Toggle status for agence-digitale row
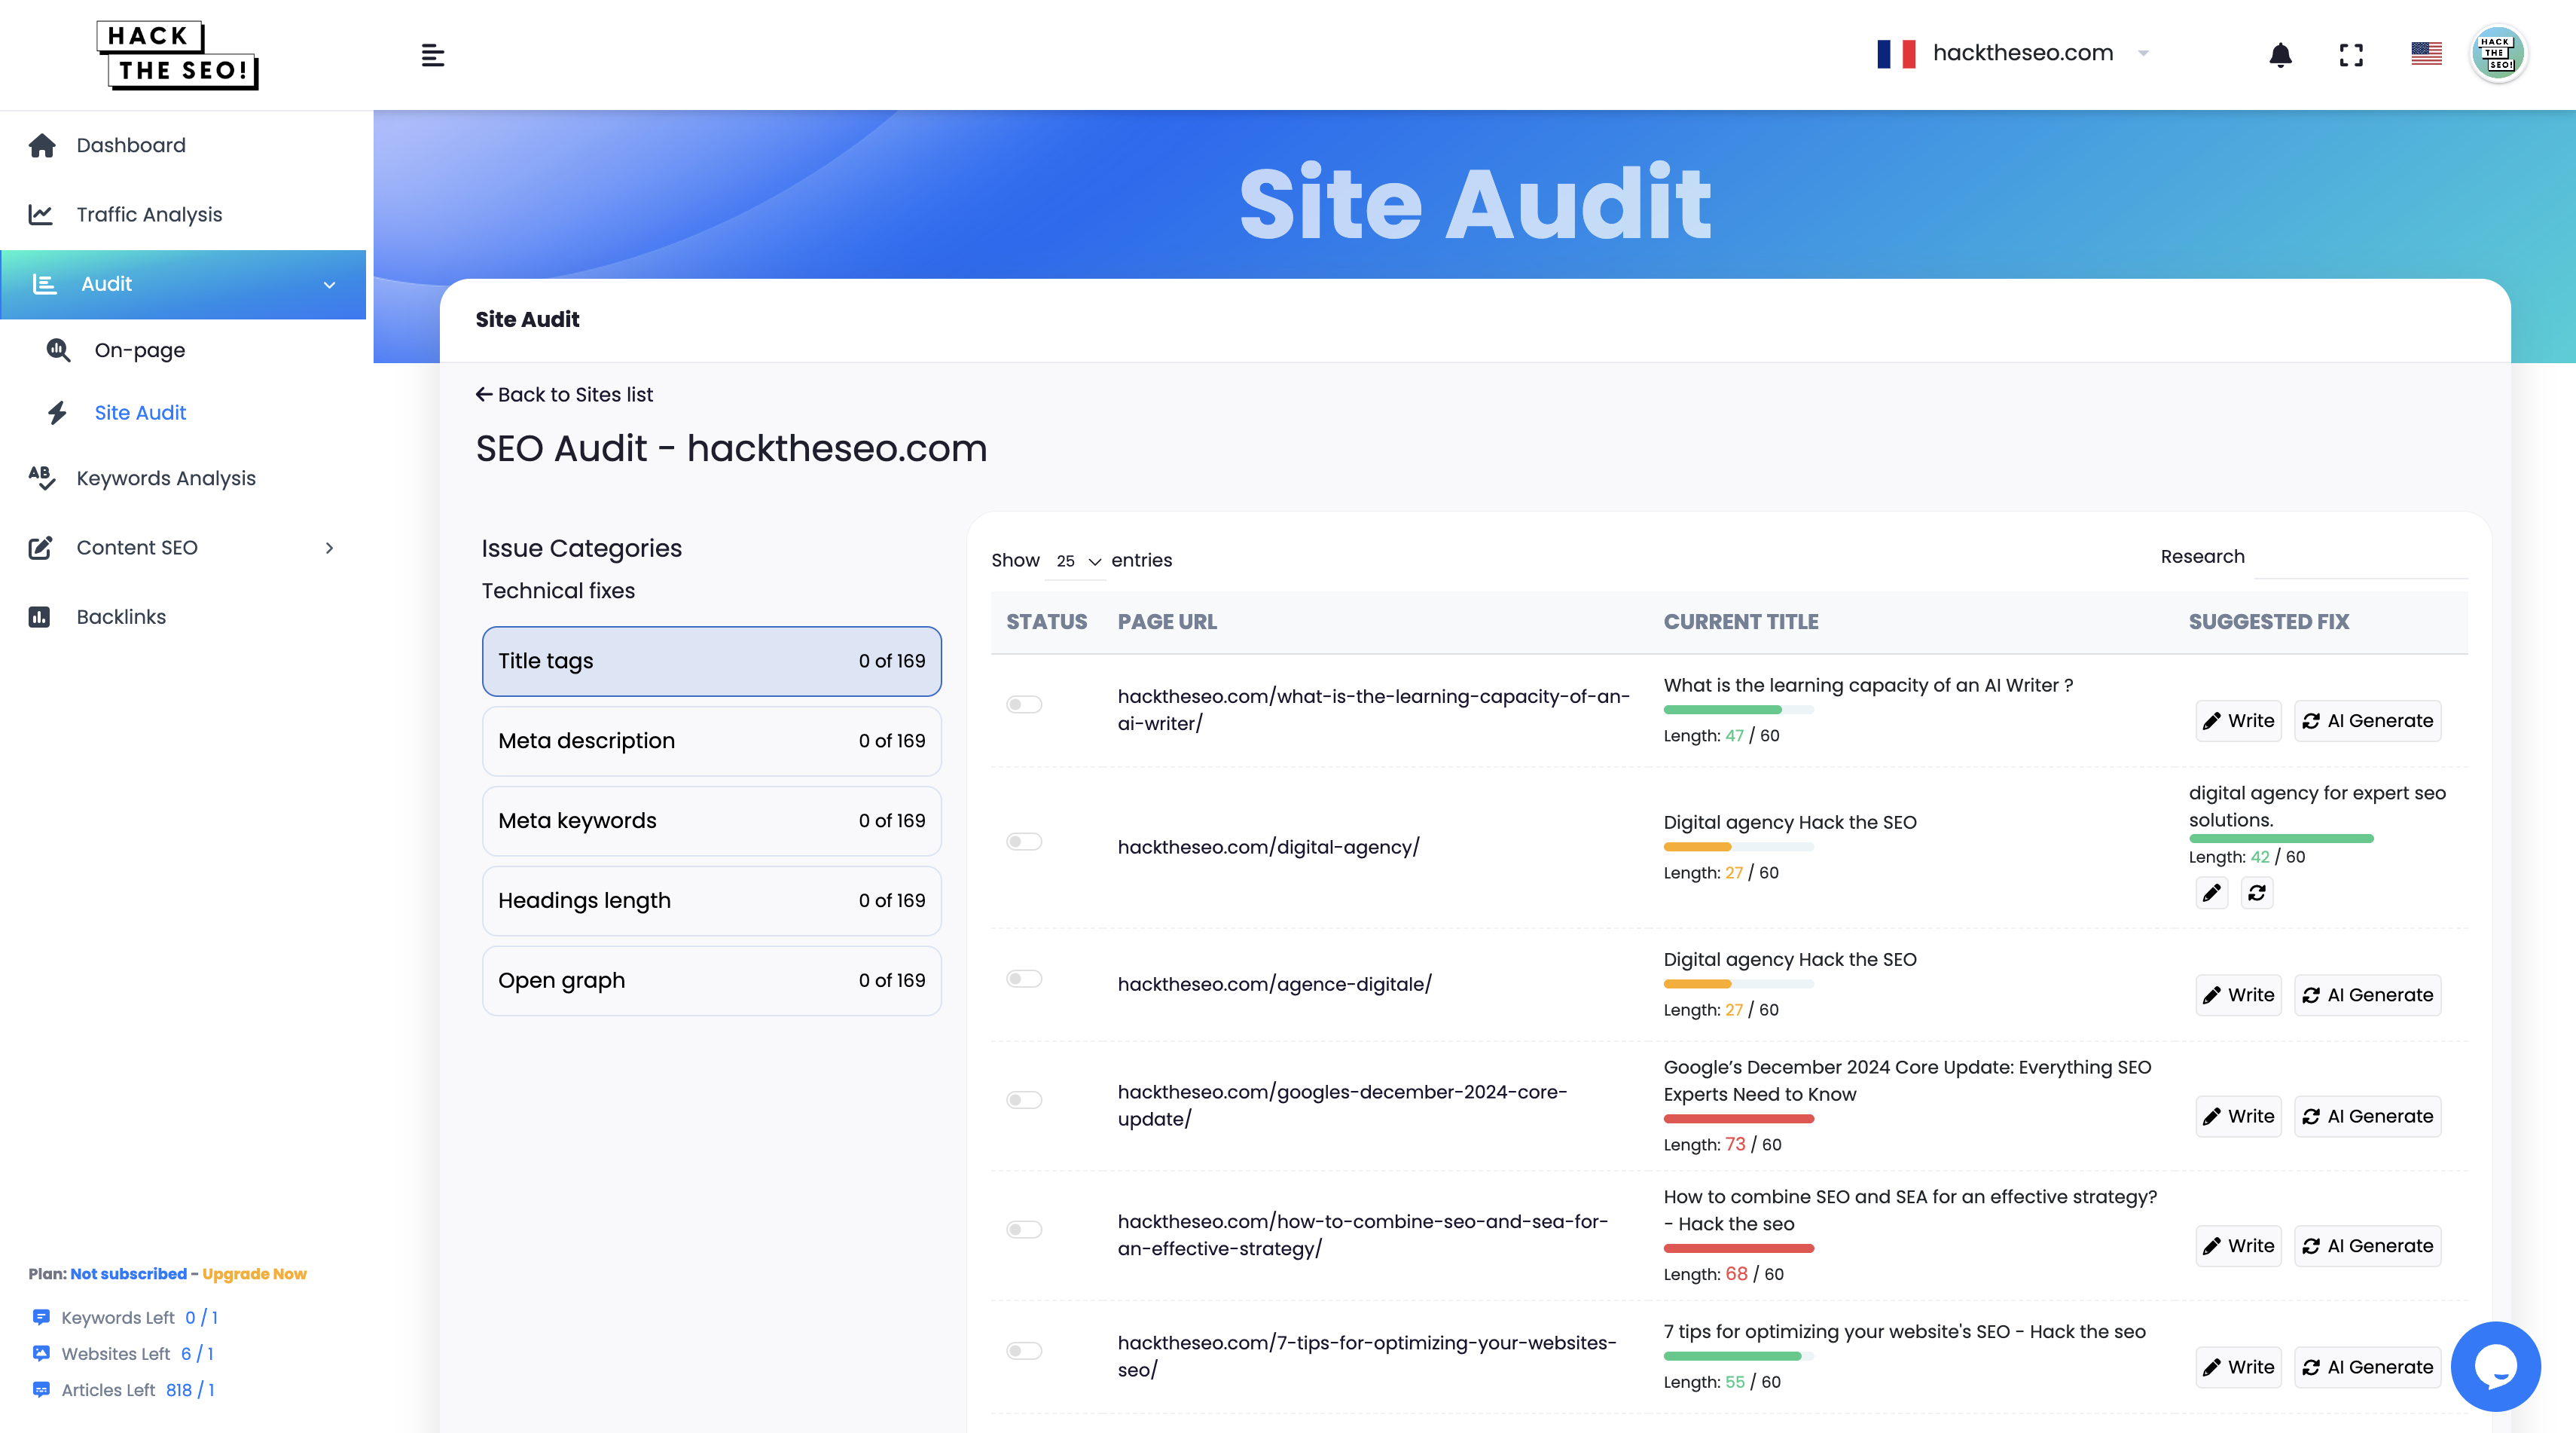The width and height of the screenshot is (2576, 1433). point(1024,979)
